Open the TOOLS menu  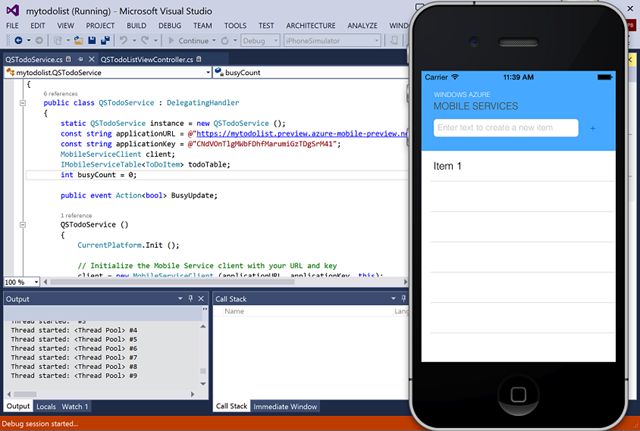pos(235,25)
